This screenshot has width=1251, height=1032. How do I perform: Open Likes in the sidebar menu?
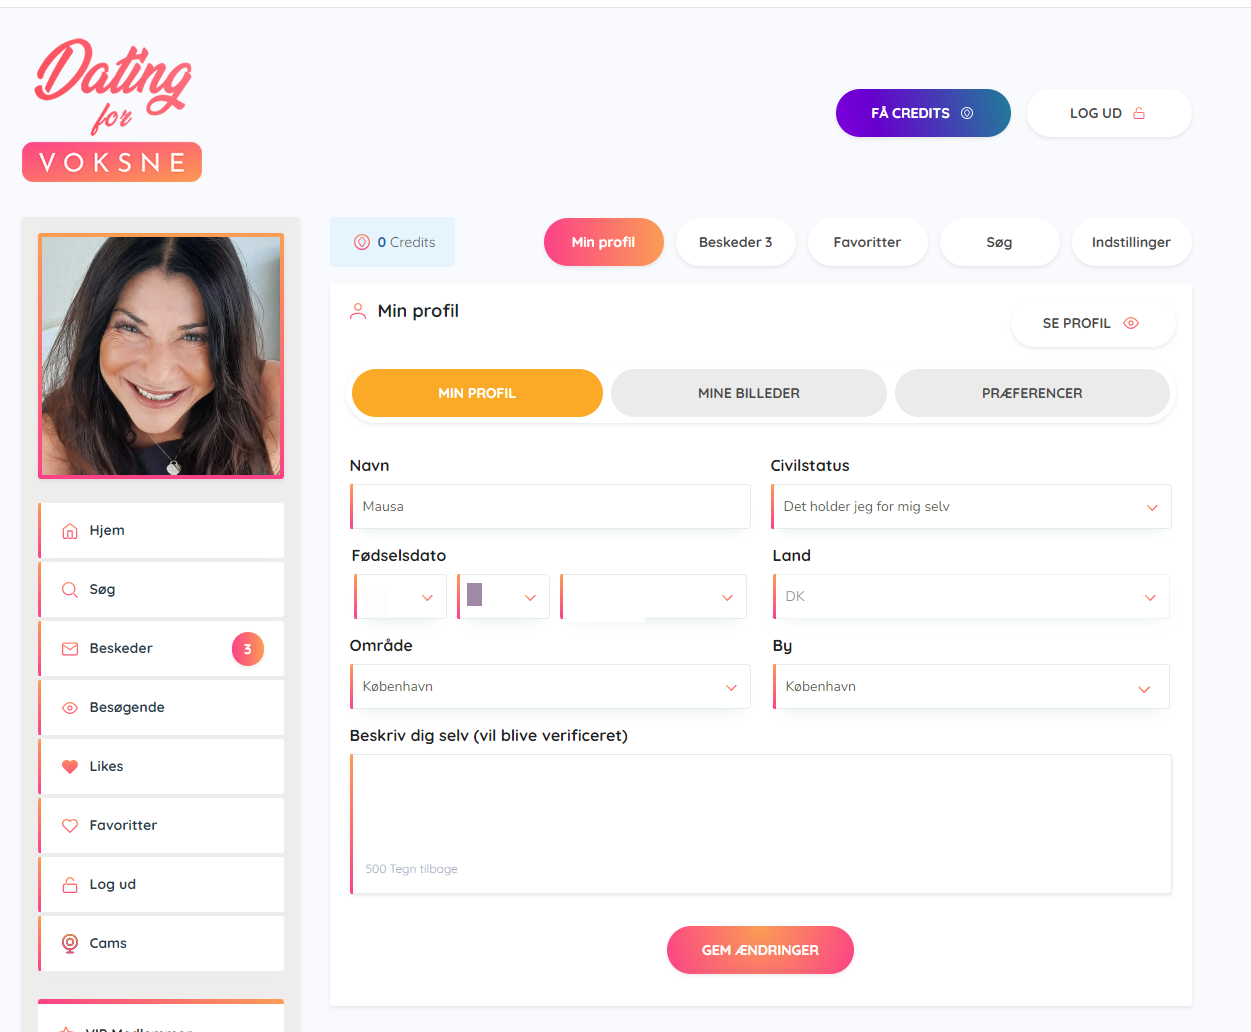161,767
